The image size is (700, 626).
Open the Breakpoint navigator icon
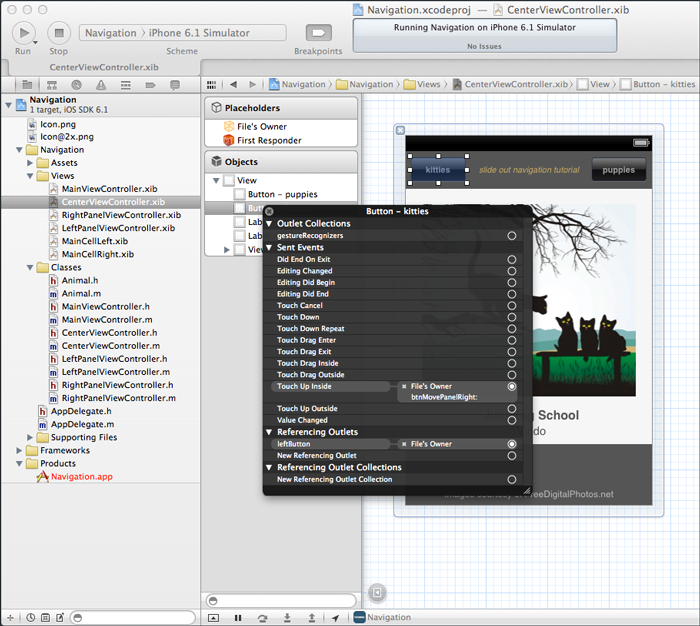150,84
